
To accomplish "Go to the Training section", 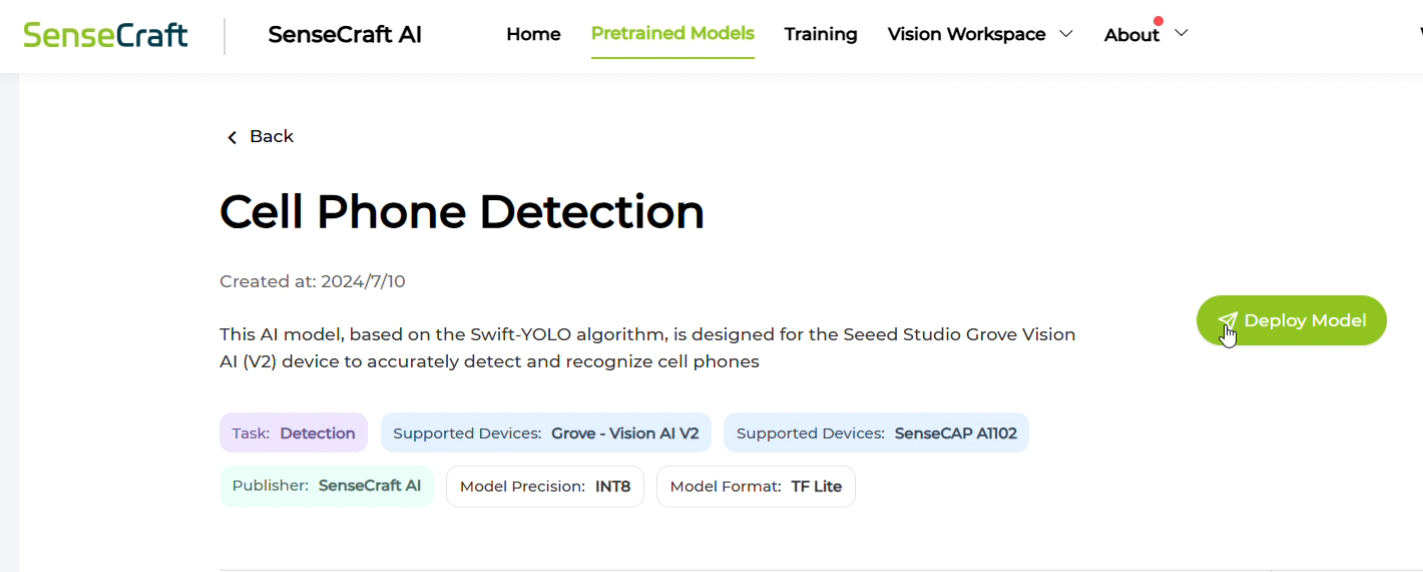I will (x=820, y=34).
